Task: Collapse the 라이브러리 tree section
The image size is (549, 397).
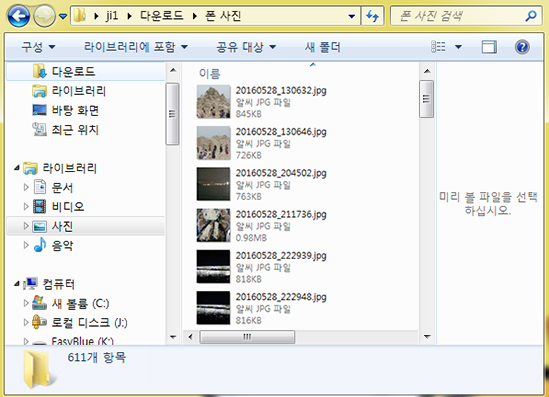Action: (x=17, y=168)
